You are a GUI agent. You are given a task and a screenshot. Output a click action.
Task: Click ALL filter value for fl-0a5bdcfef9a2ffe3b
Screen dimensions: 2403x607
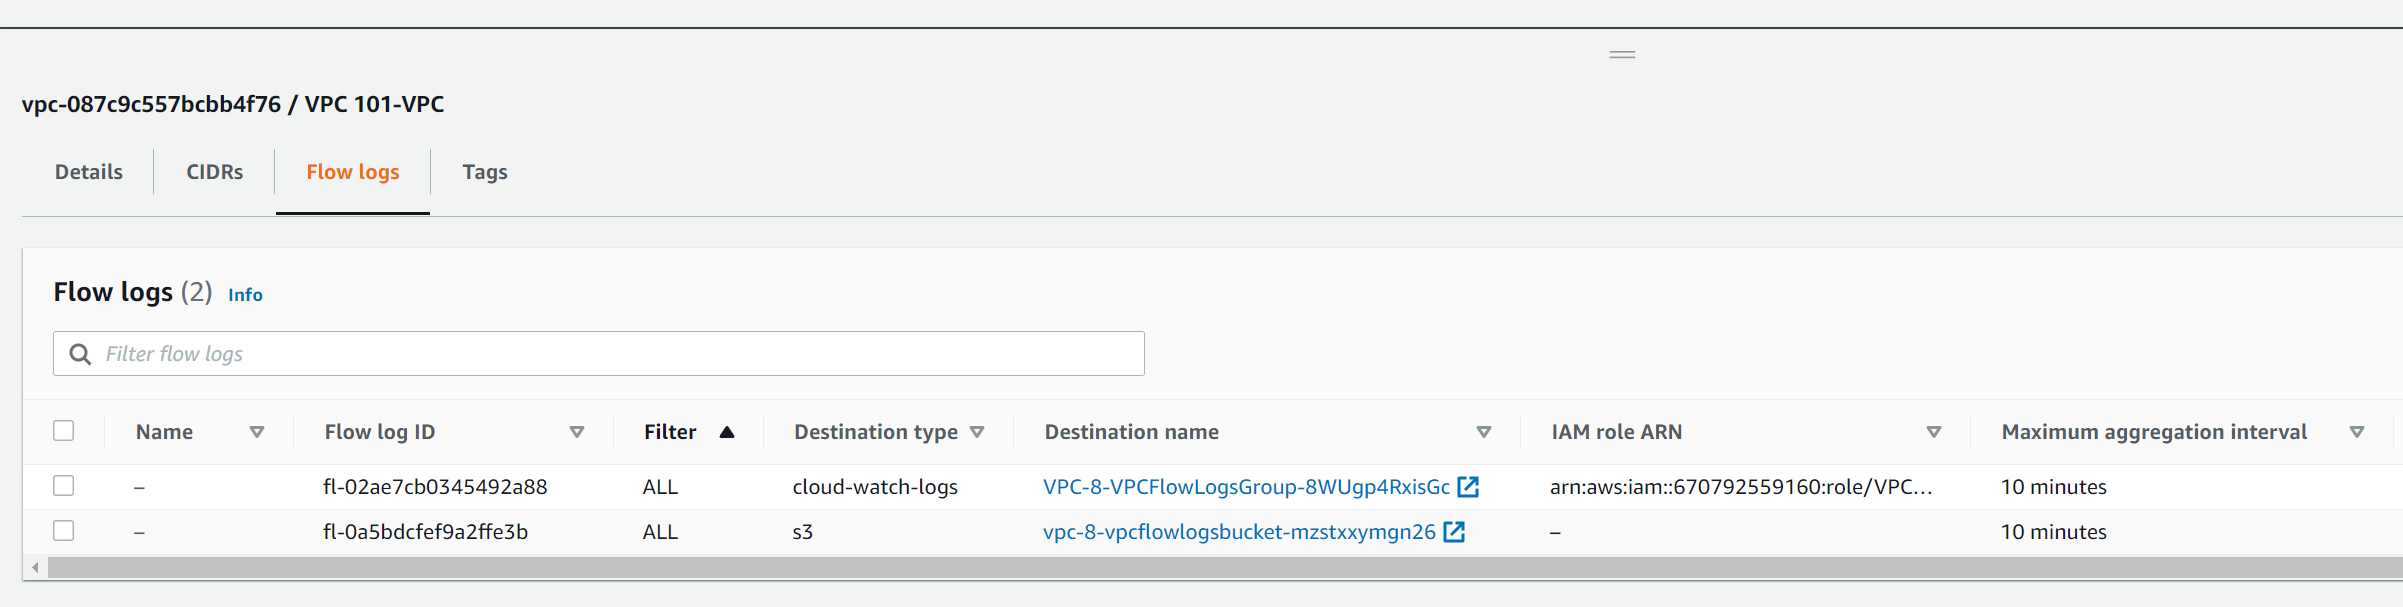point(660,532)
